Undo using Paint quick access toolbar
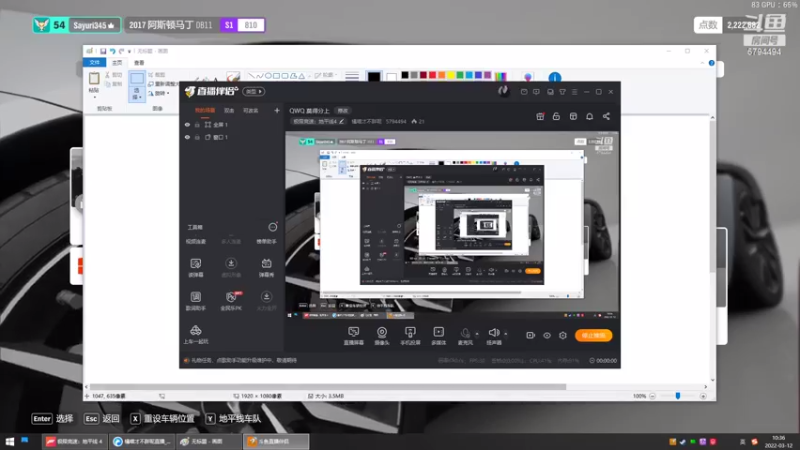 tap(112, 51)
